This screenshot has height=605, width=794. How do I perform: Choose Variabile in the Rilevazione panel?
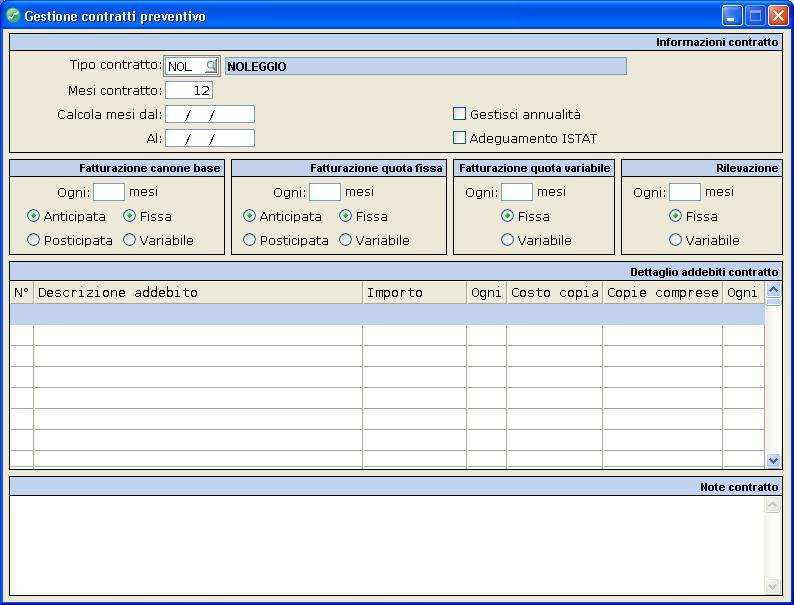(676, 240)
